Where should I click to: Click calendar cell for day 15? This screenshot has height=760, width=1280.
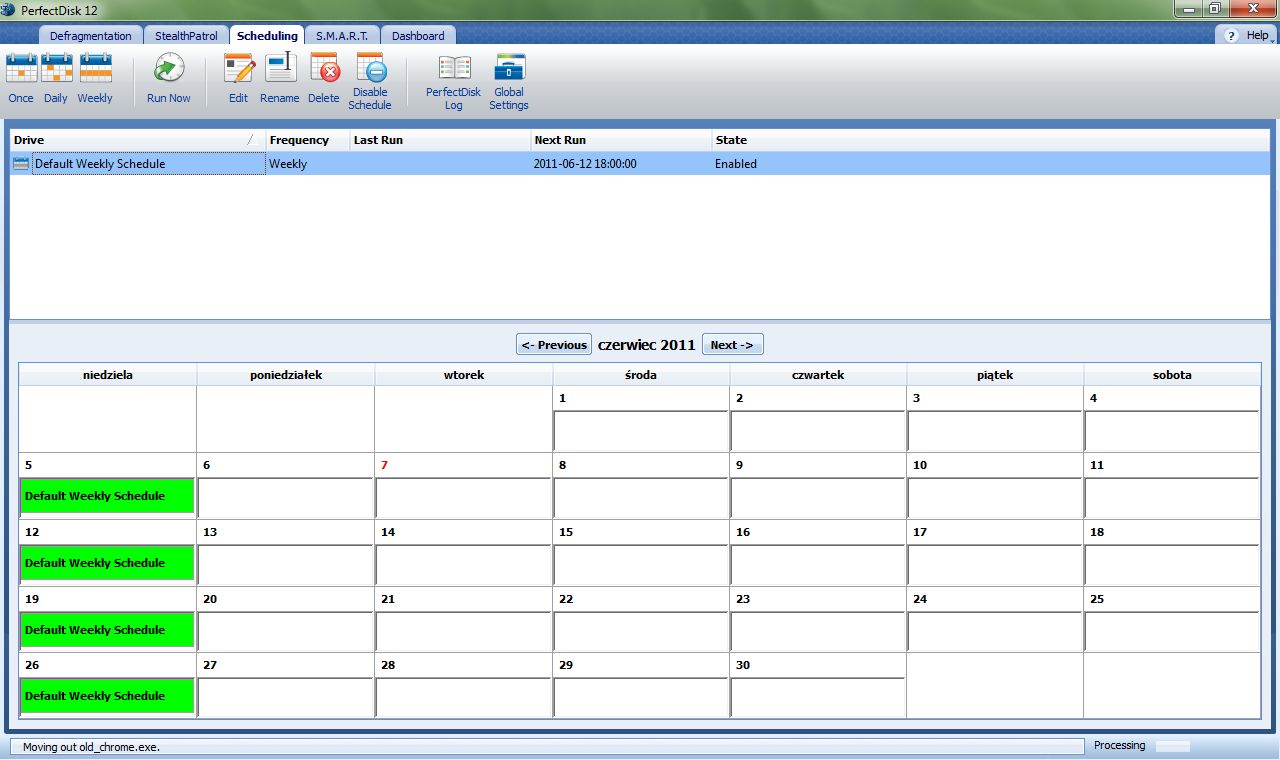click(x=641, y=552)
